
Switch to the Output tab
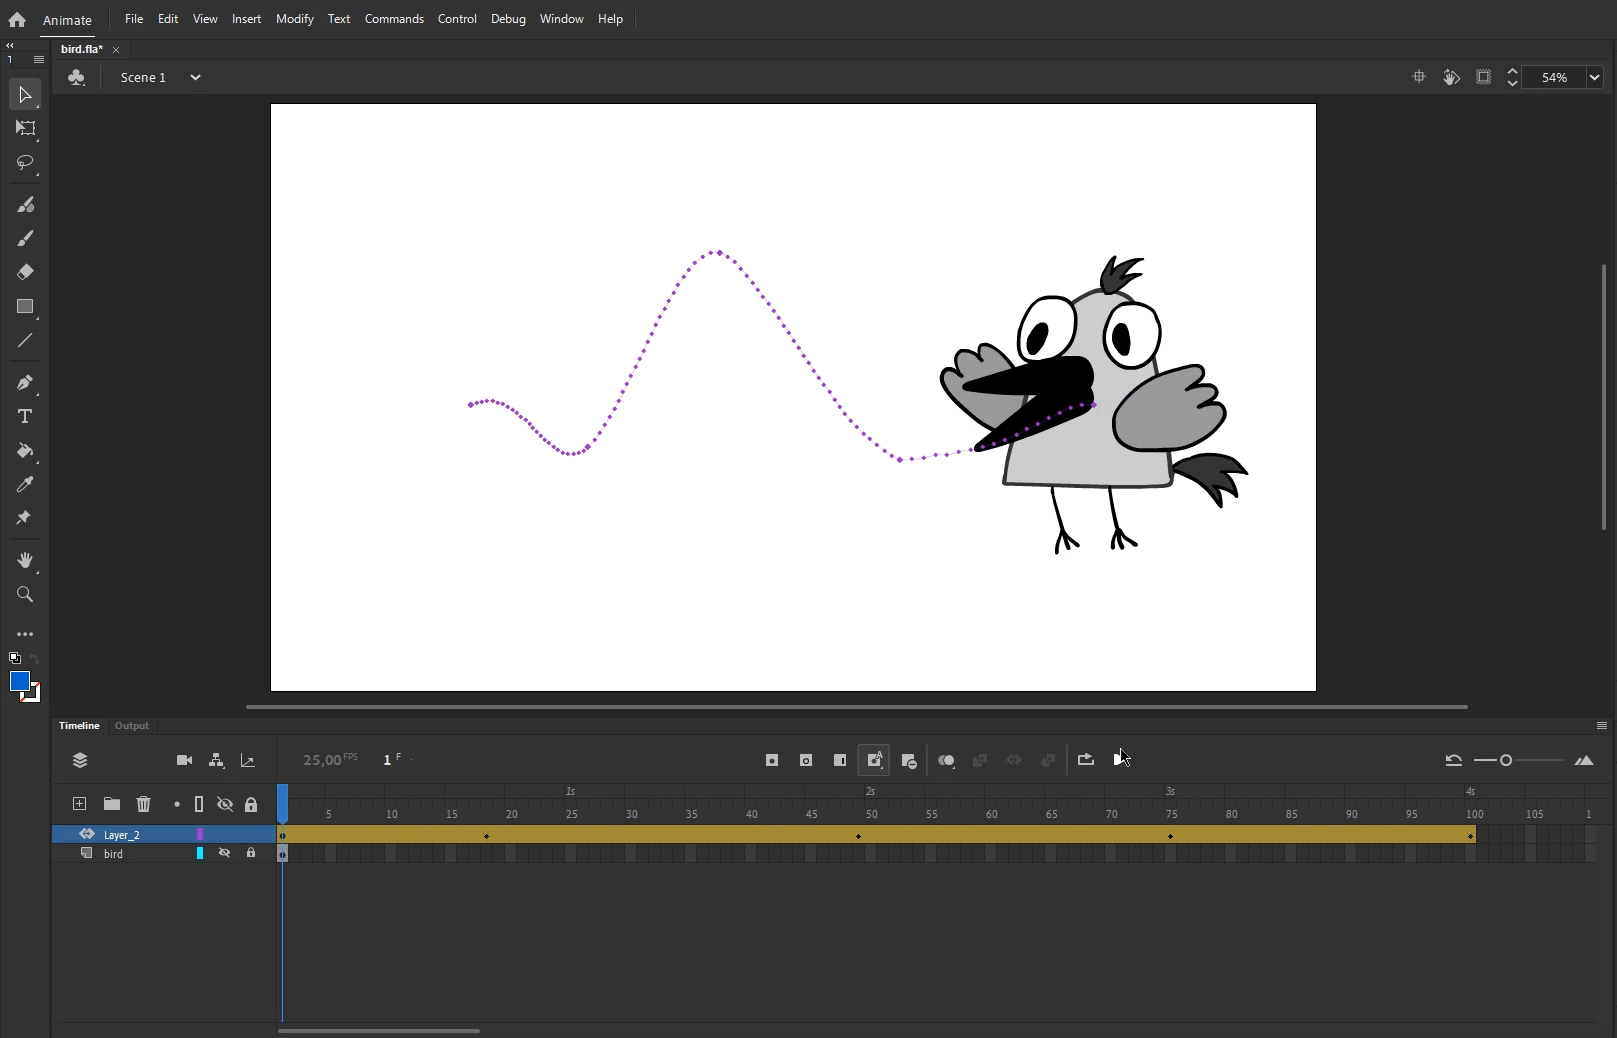[132, 726]
